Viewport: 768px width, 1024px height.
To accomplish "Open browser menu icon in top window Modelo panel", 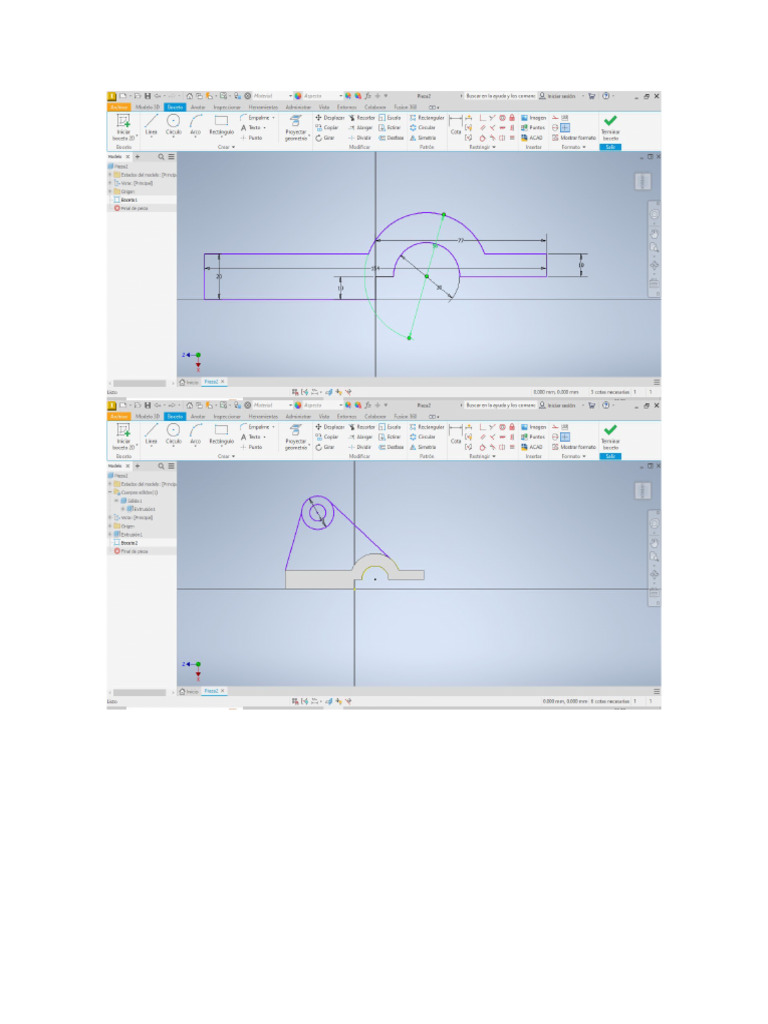I will click(171, 157).
